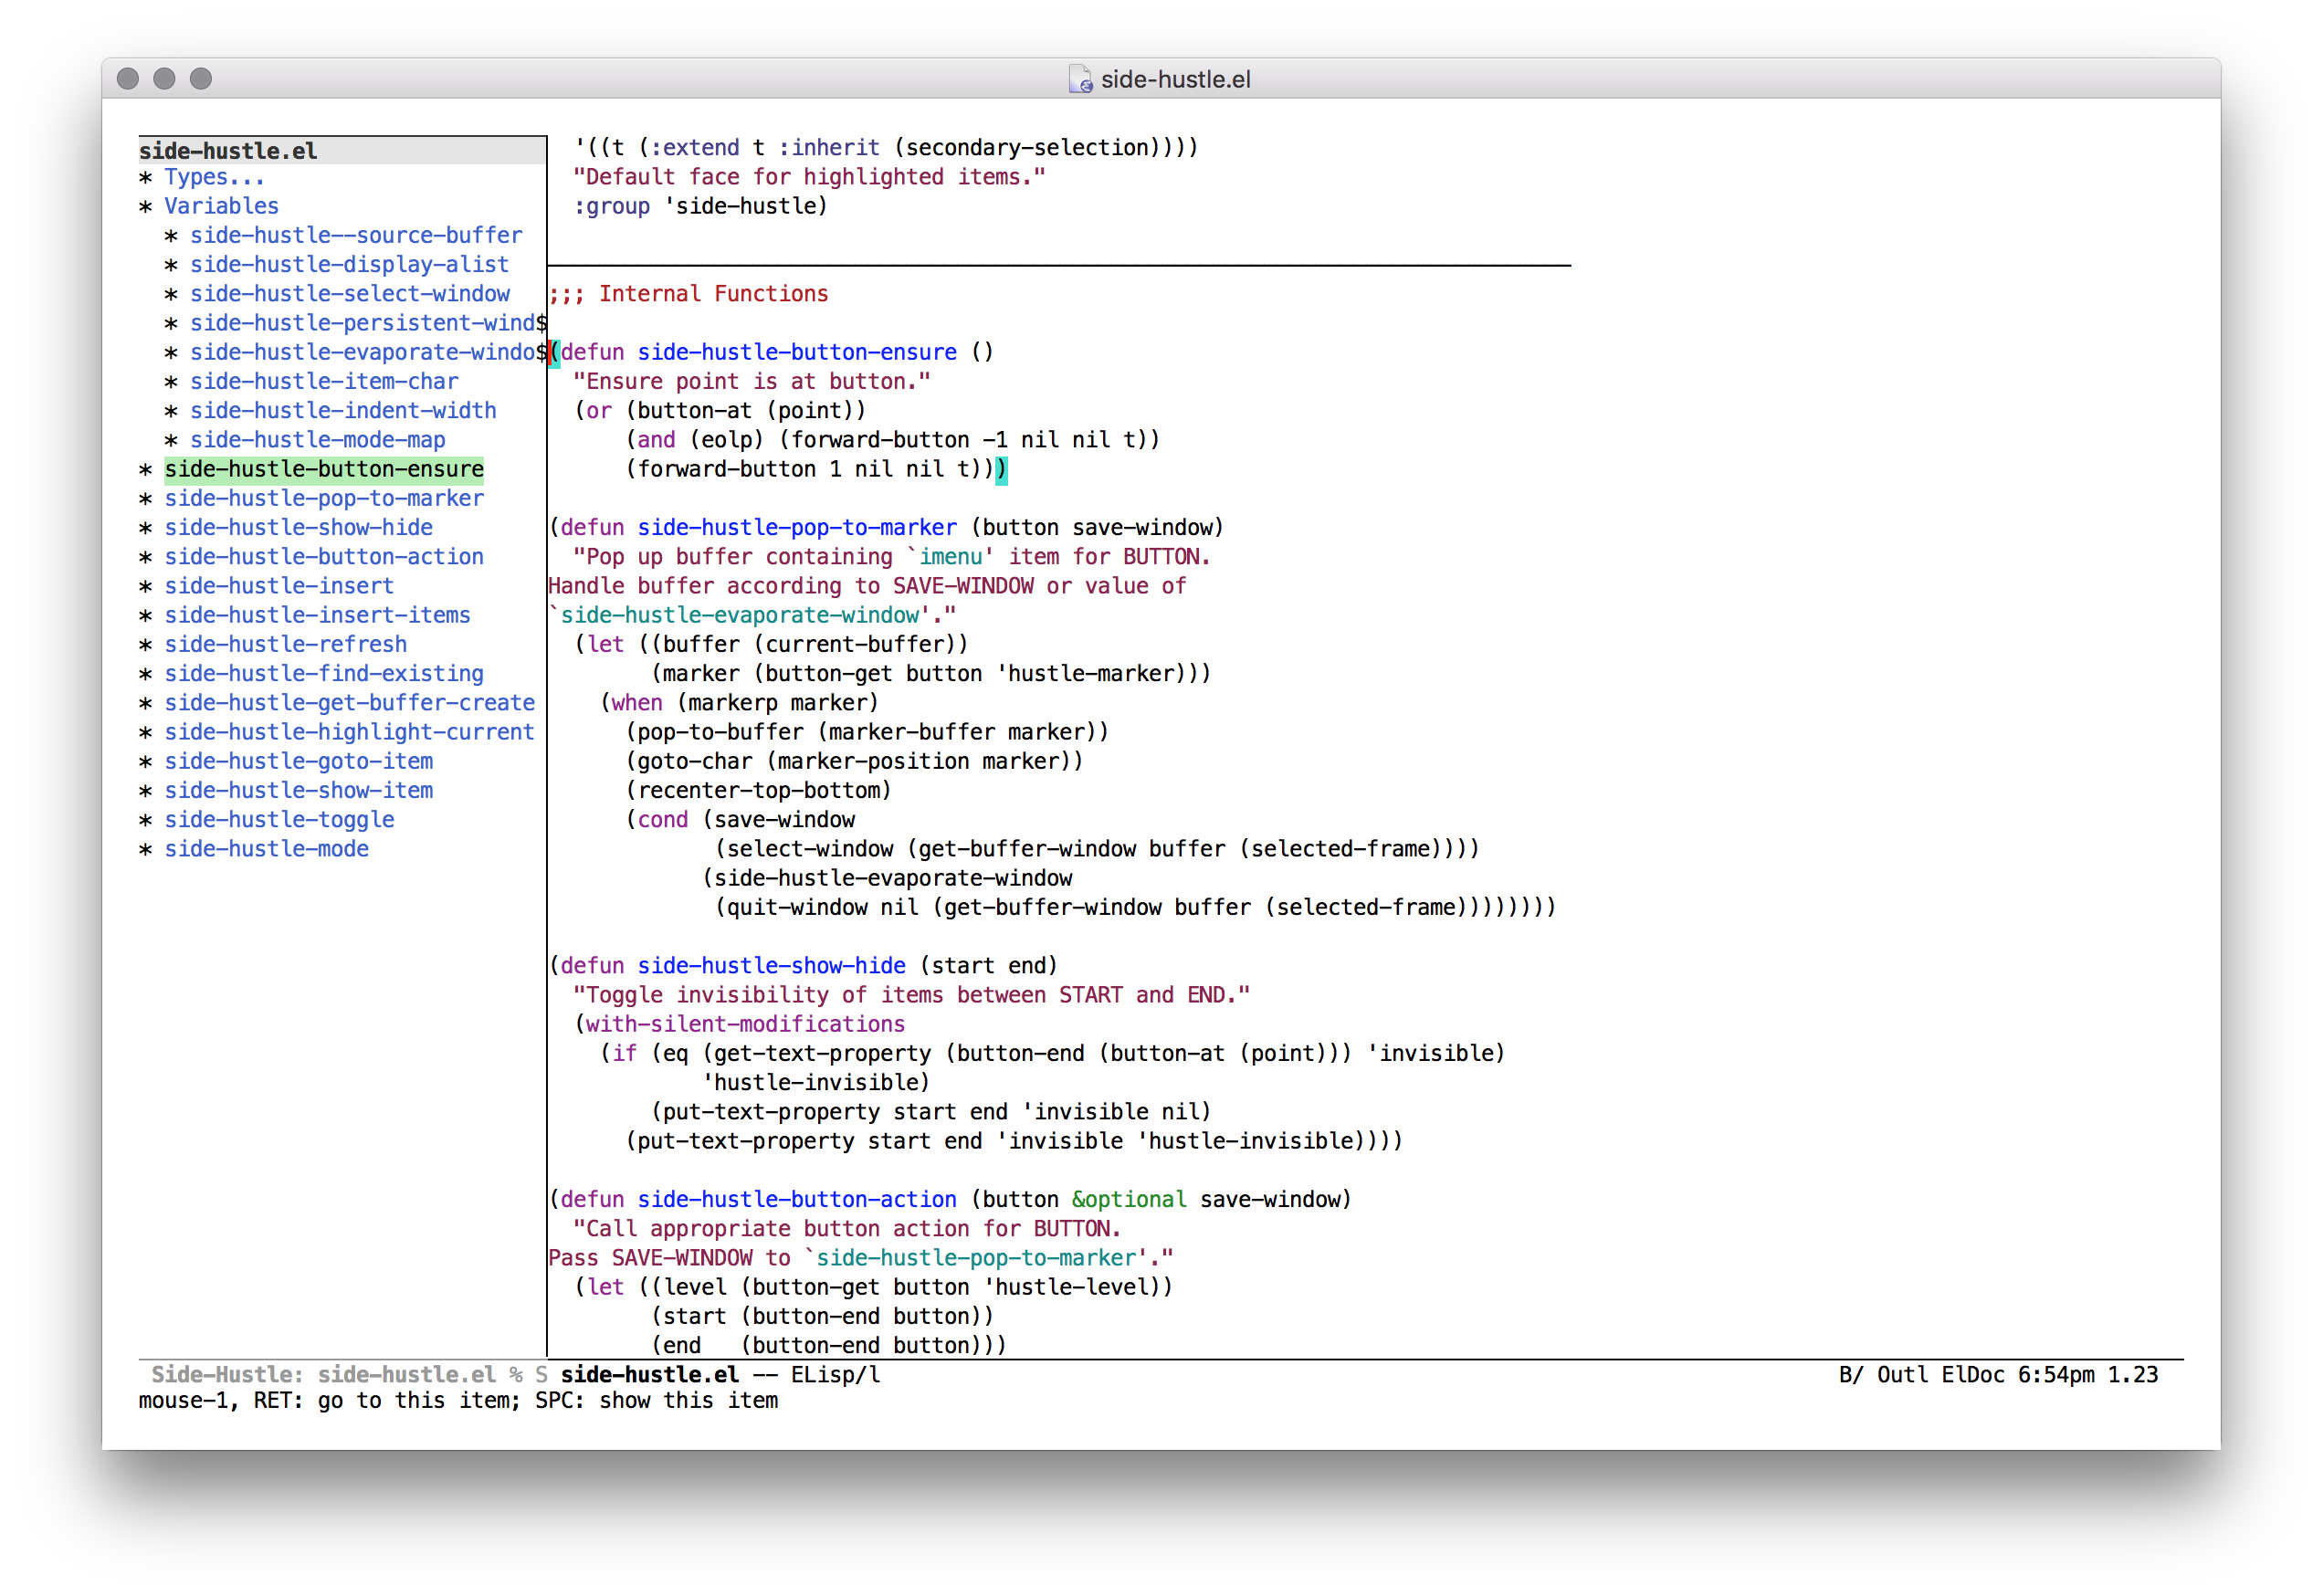Open side-hustle-insert-items in the sidebar

pyautogui.click(x=317, y=615)
